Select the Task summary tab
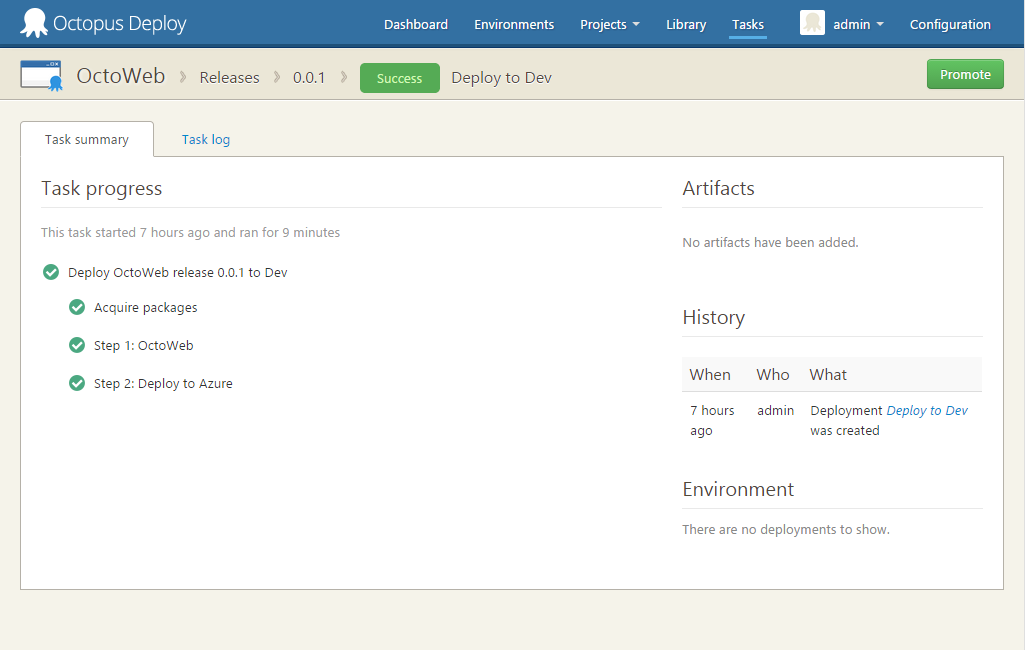 (x=87, y=139)
